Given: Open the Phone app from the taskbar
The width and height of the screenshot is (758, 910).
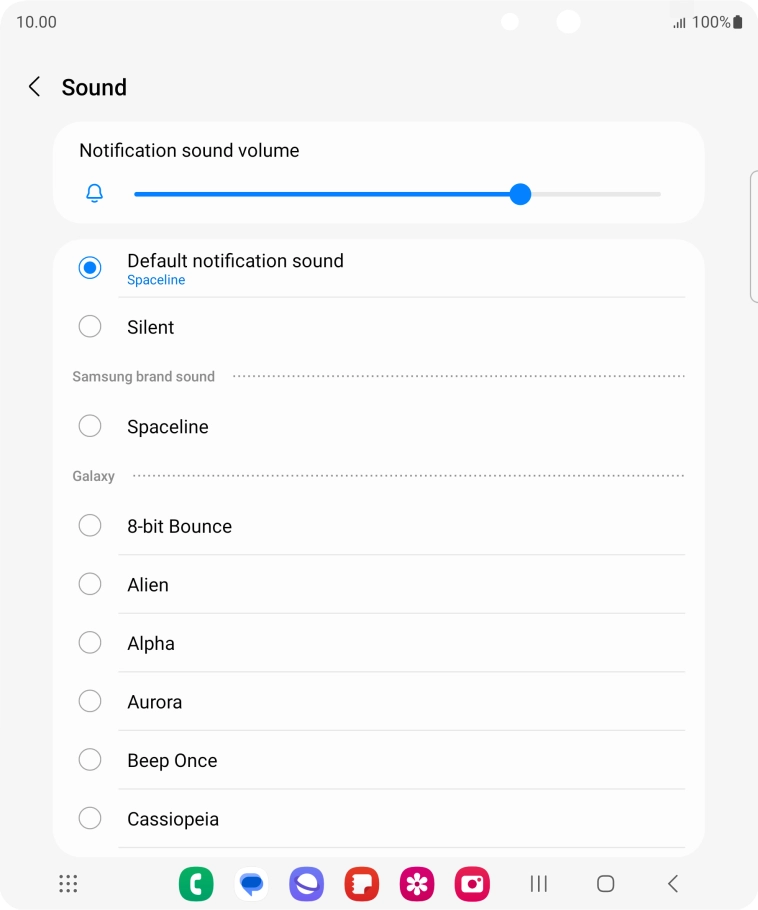Looking at the screenshot, I should pyautogui.click(x=196, y=883).
